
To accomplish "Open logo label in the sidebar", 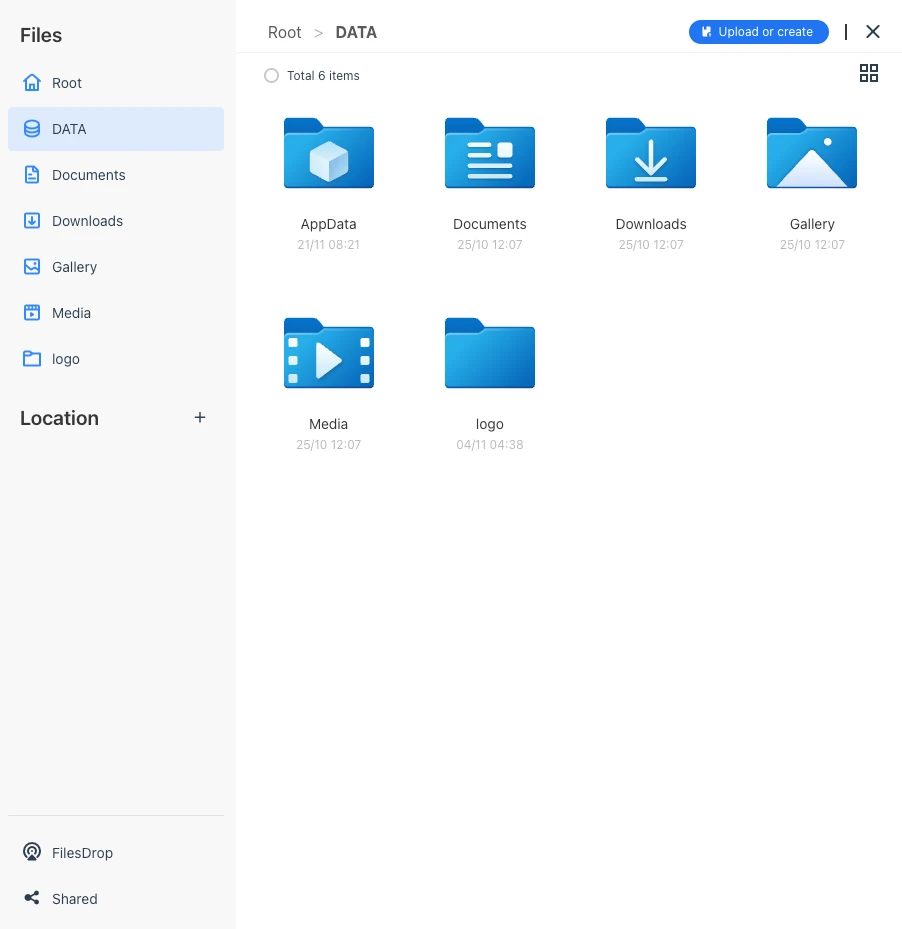I will tap(66, 360).
